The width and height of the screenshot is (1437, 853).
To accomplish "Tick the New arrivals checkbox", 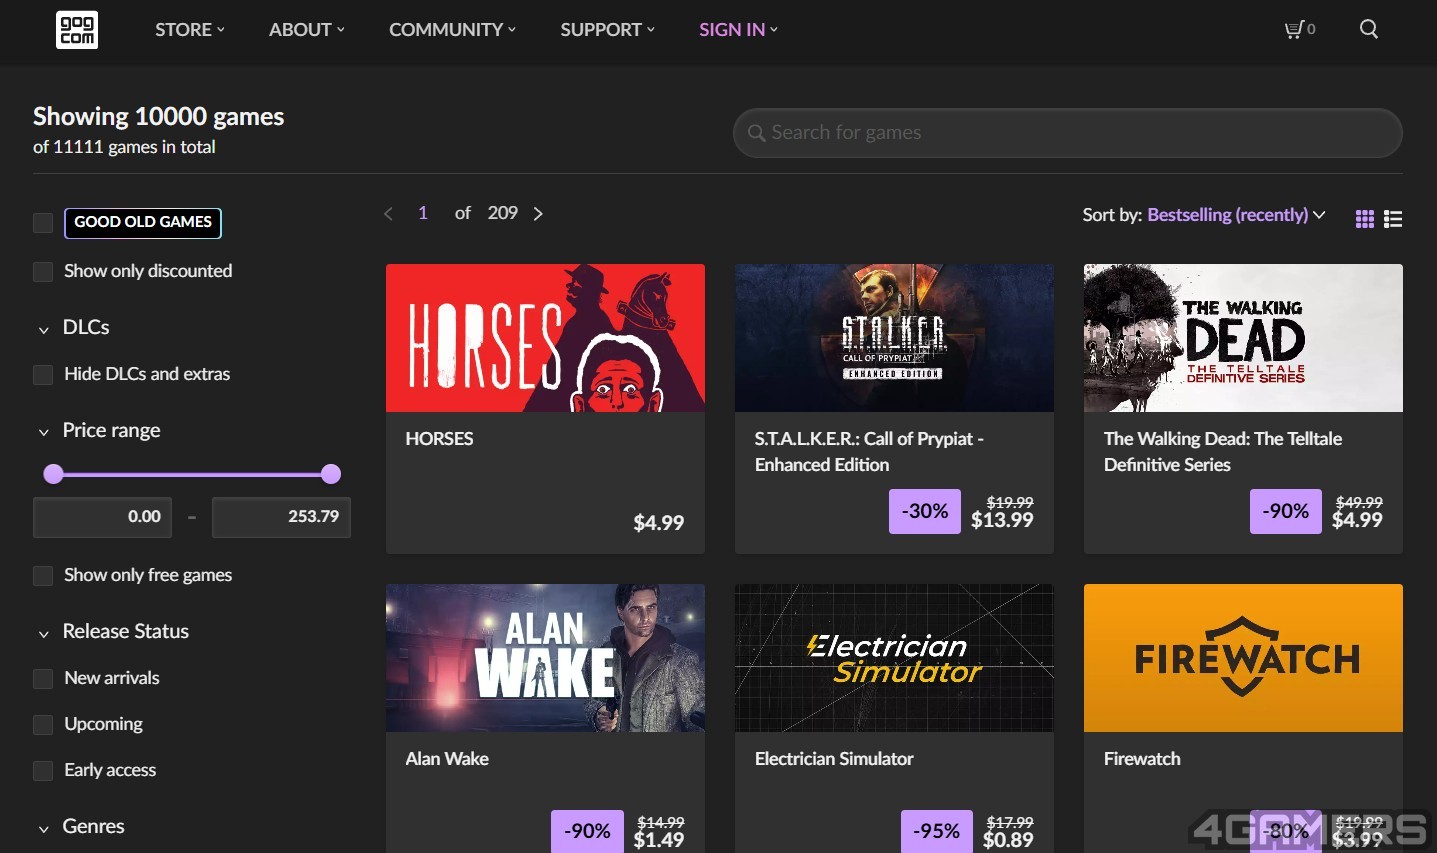I will (x=43, y=679).
